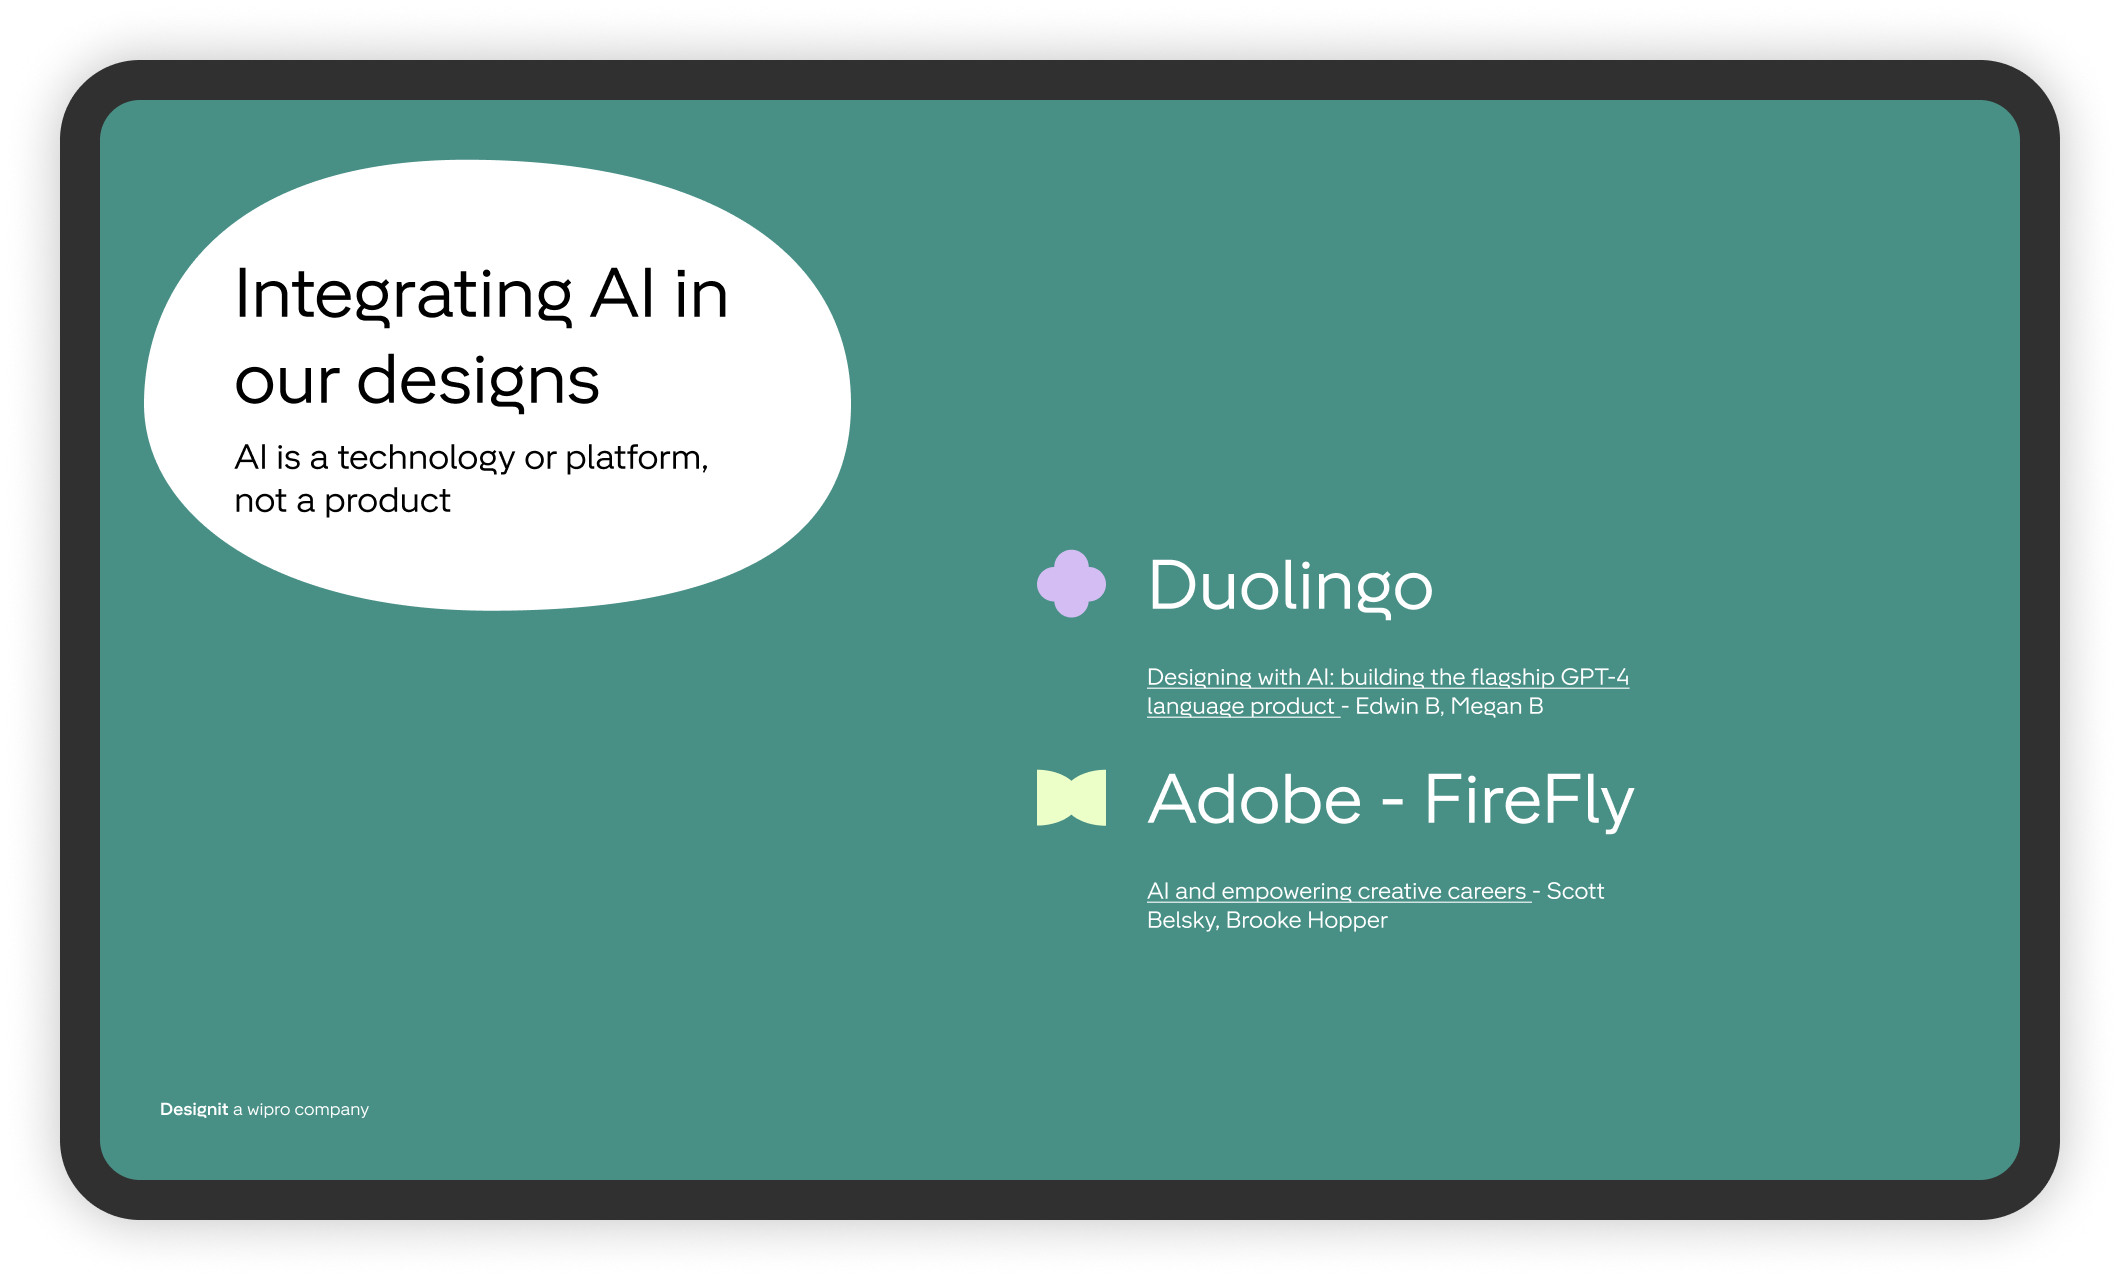Click the pale green bow-tie icon
This screenshot has width=2120, height=1280.
(x=1071, y=798)
